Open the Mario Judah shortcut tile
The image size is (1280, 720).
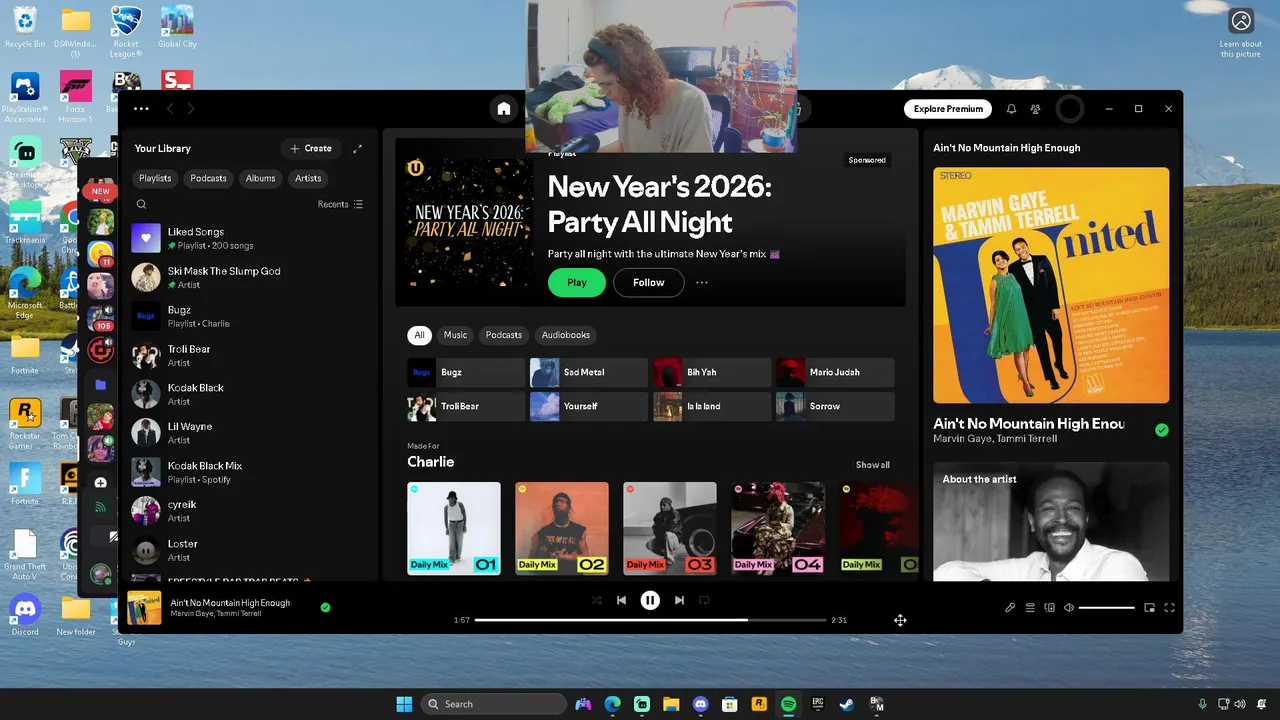[835, 372]
